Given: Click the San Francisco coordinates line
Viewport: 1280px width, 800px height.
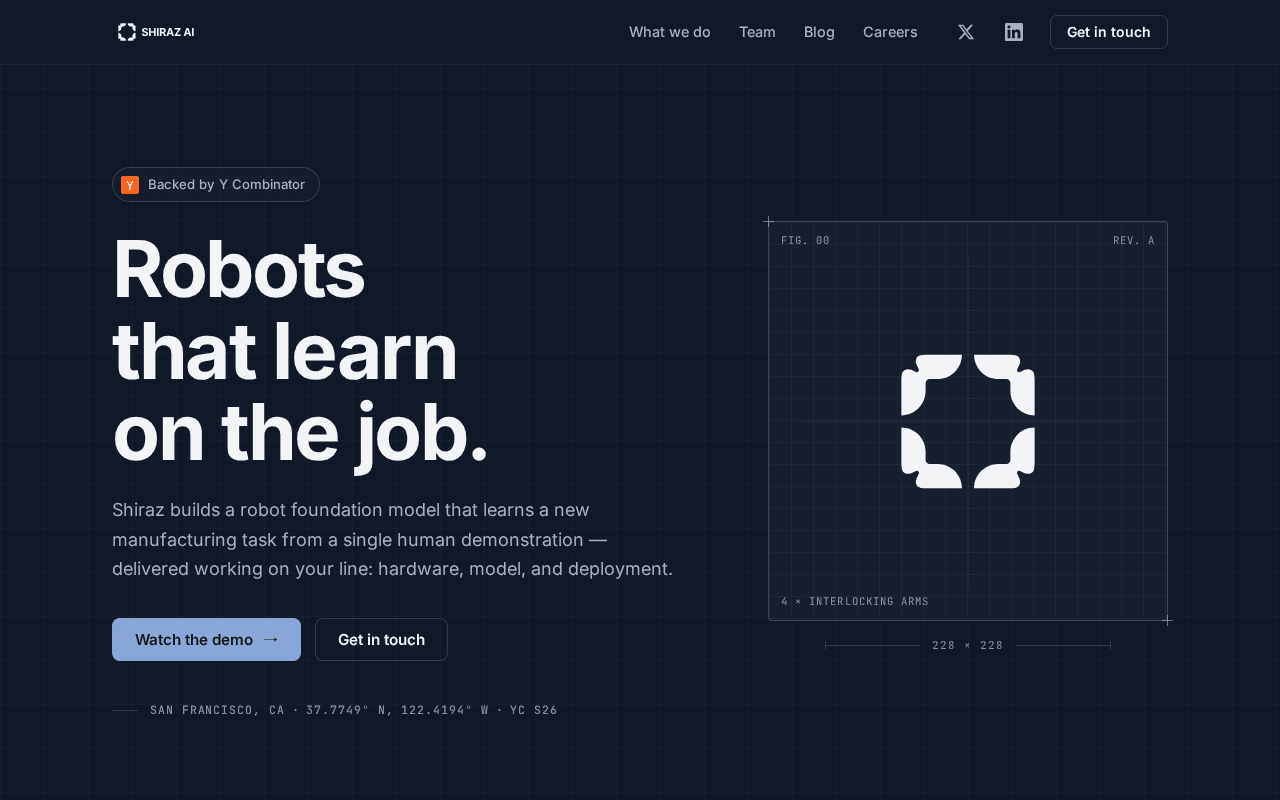Looking at the screenshot, I should coord(354,710).
